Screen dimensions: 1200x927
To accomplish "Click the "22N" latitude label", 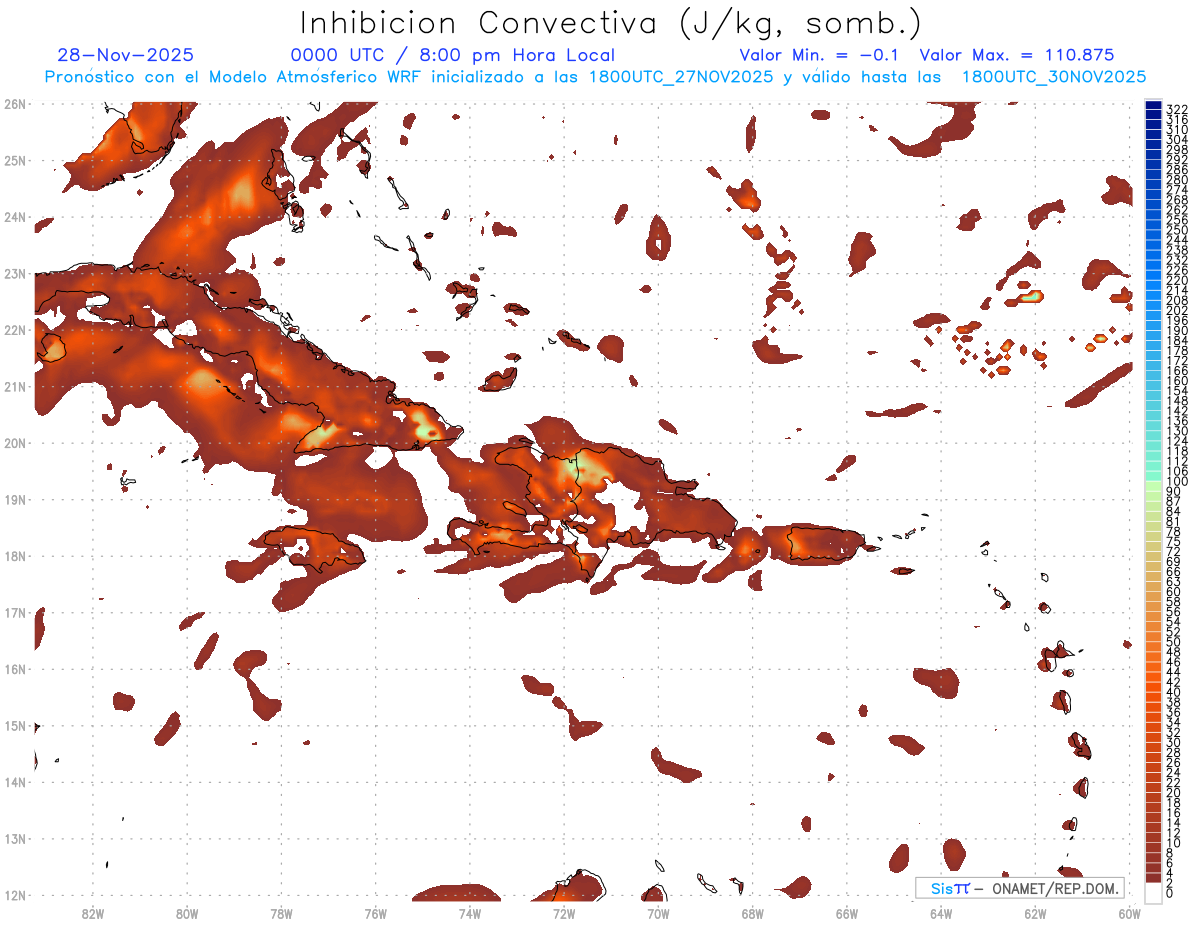I will click(15, 330).
